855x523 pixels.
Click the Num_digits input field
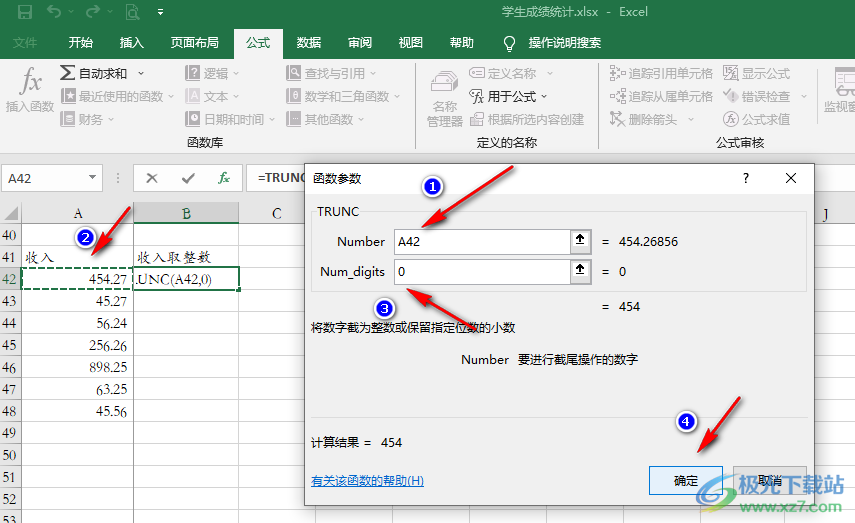[482, 271]
